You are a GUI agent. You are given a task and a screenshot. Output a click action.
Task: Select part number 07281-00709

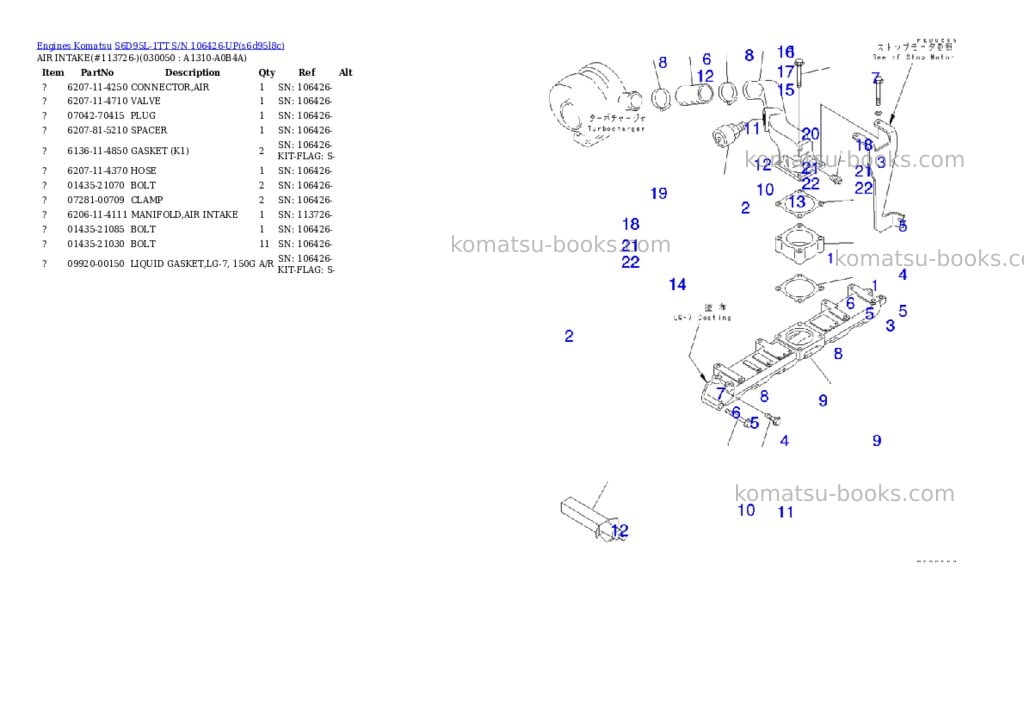(95, 200)
